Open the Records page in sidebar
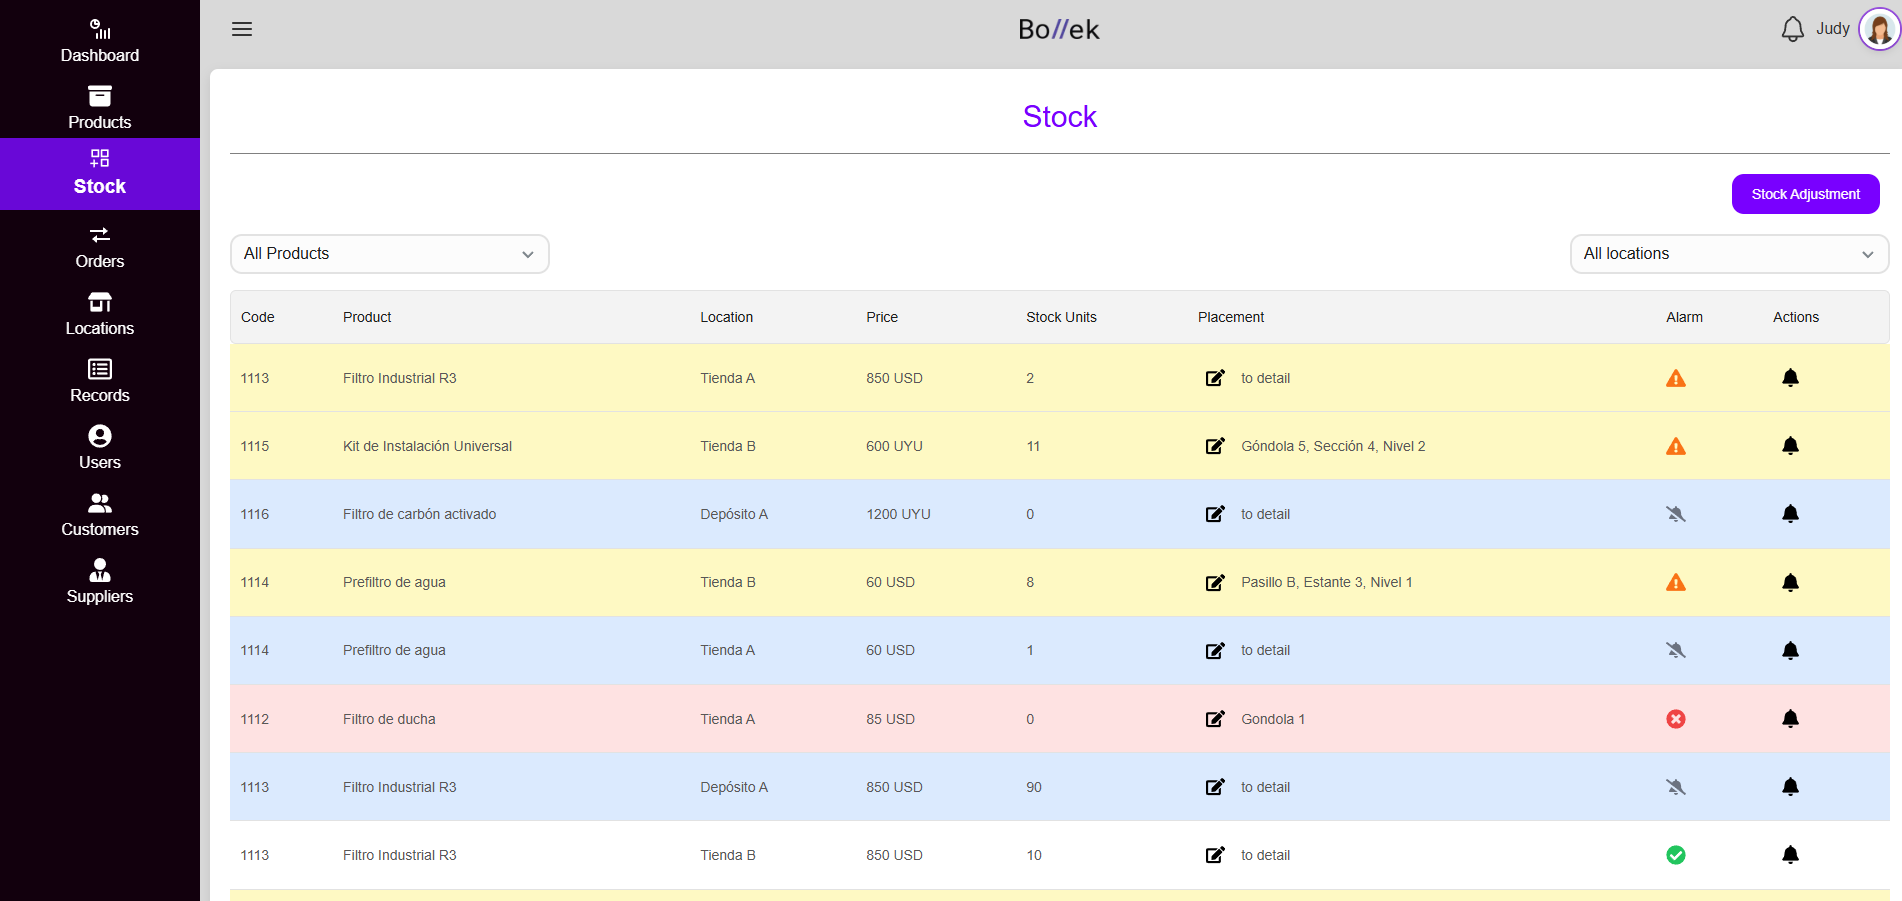This screenshot has height=901, width=1902. pos(100,381)
